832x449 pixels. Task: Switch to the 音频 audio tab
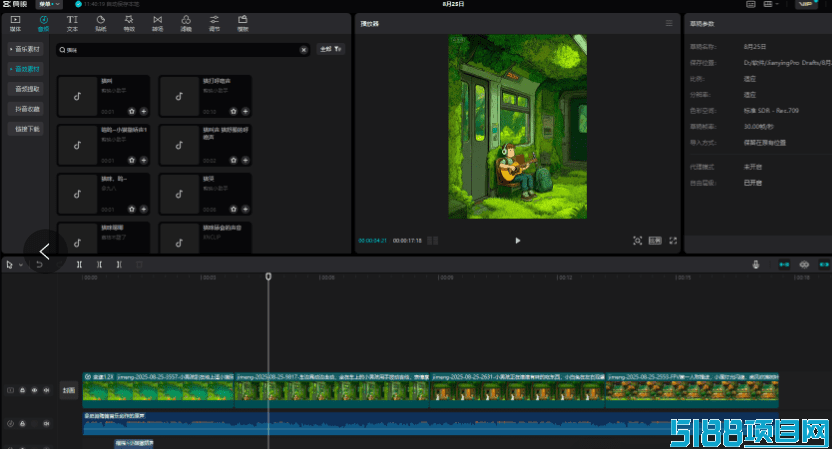point(44,23)
